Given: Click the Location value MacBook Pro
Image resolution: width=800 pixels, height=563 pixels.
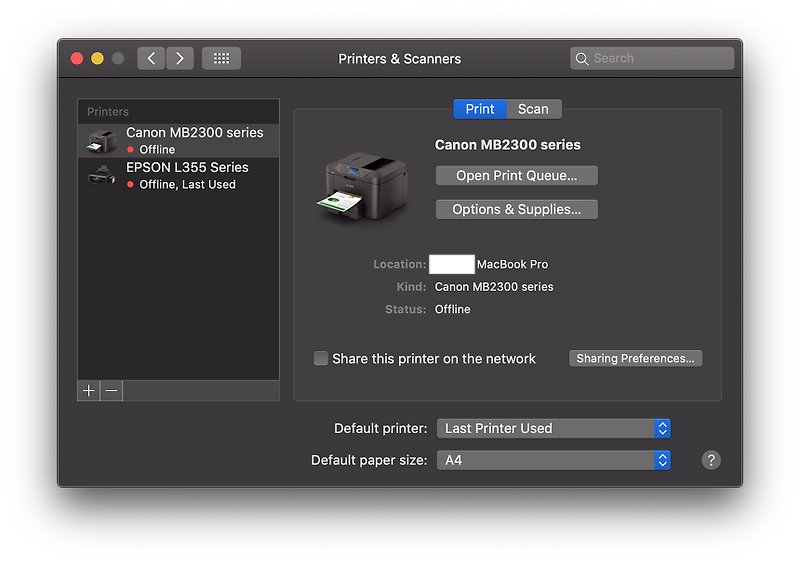Looking at the screenshot, I should (x=512, y=264).
